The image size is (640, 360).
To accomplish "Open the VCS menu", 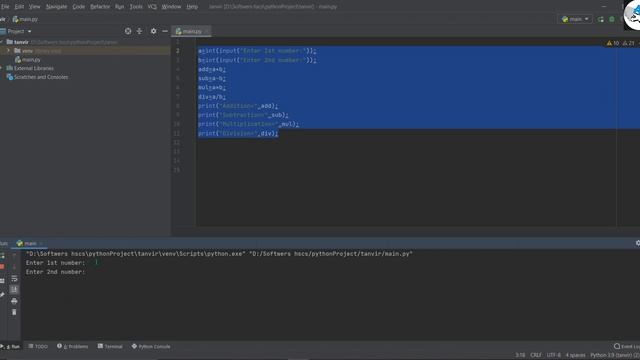I will (x=152, y=7).
